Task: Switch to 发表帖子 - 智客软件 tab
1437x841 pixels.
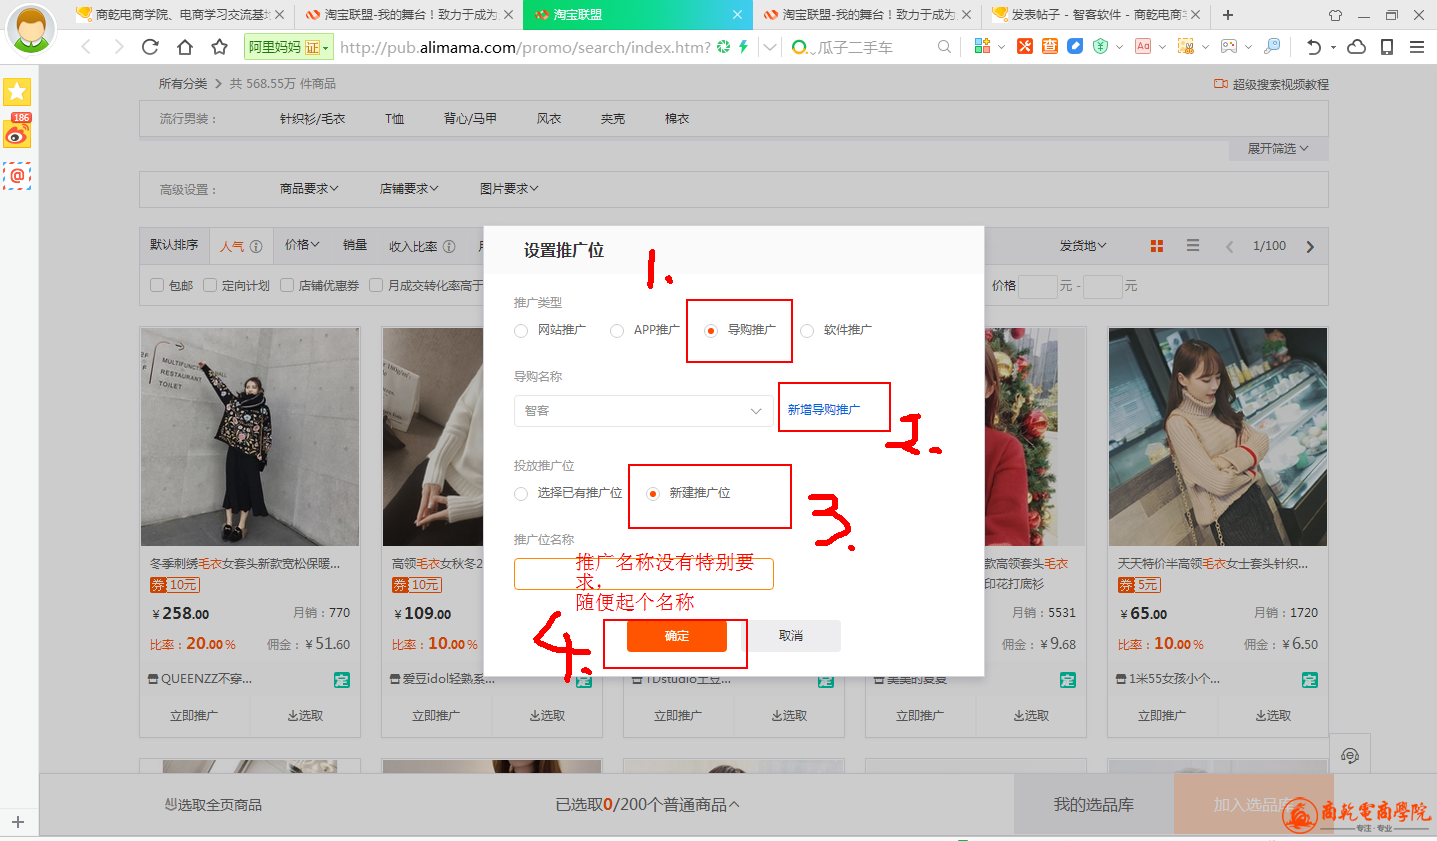Action: click(x=1097, y=15)
